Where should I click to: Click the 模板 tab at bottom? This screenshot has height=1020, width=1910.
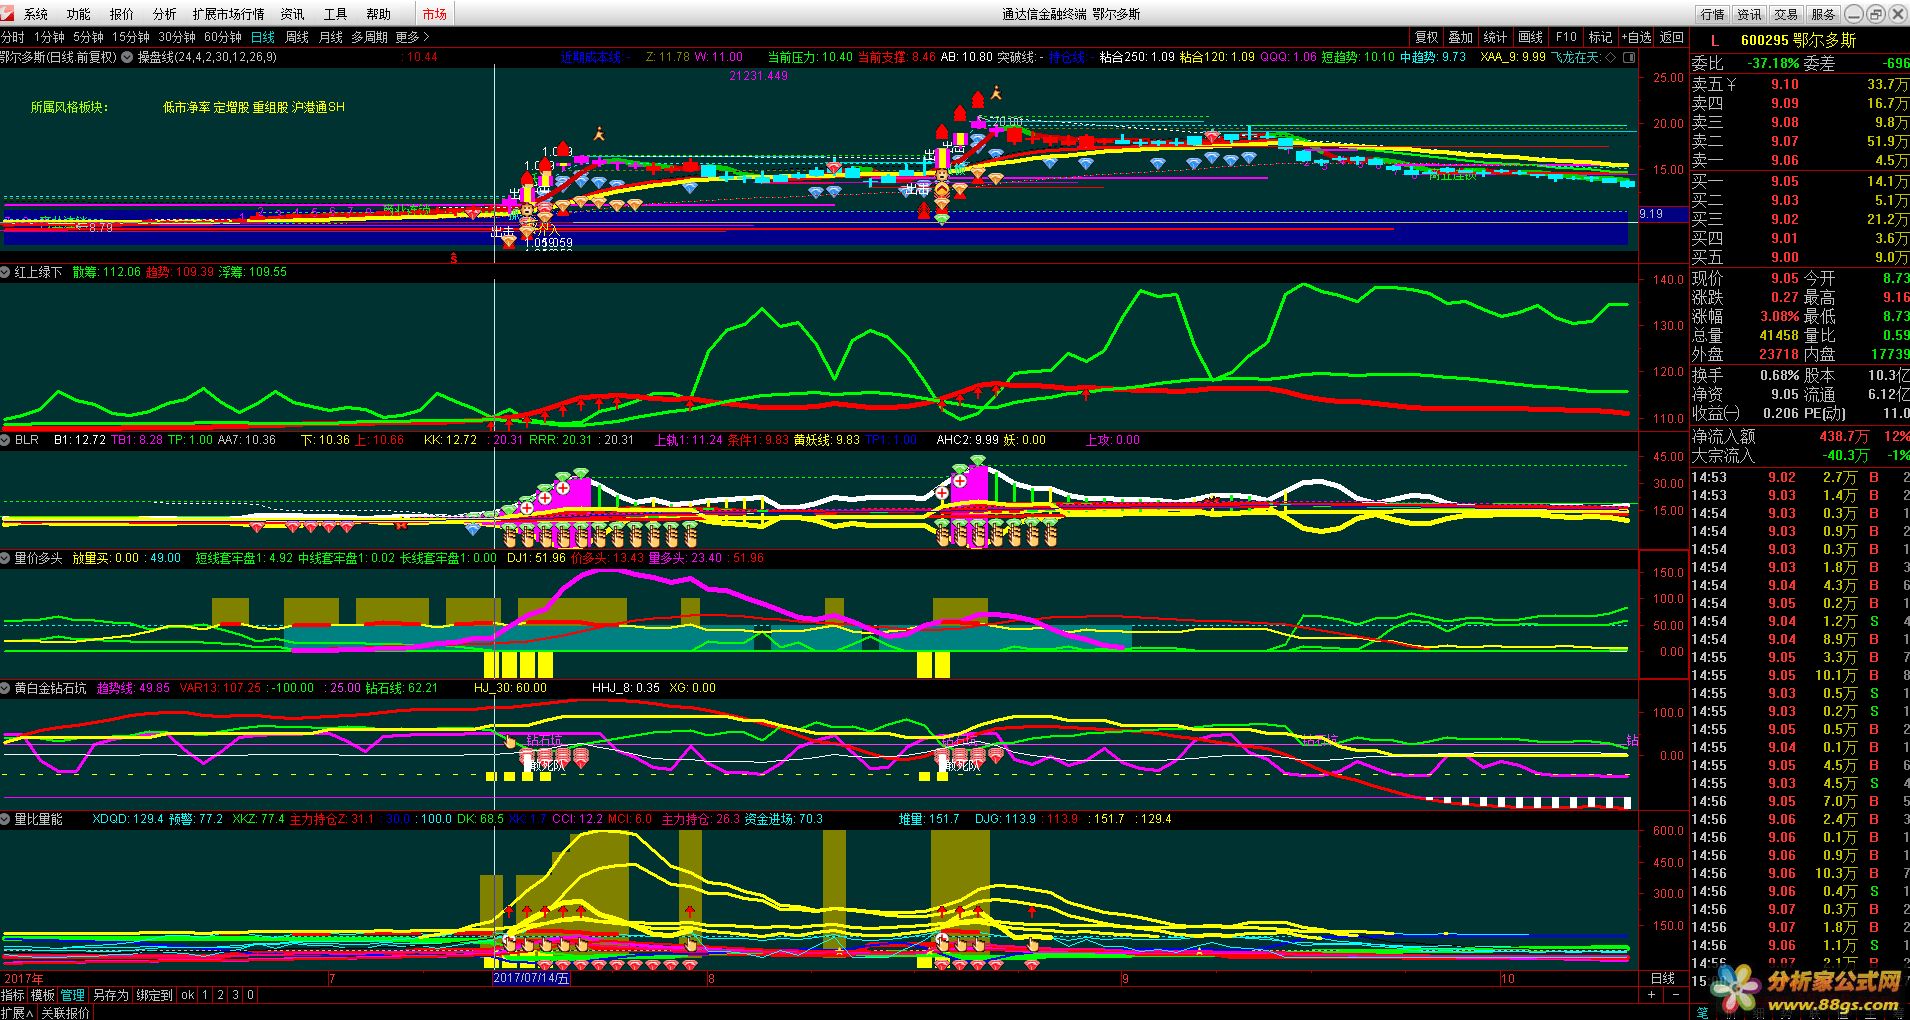click(43, 995)
